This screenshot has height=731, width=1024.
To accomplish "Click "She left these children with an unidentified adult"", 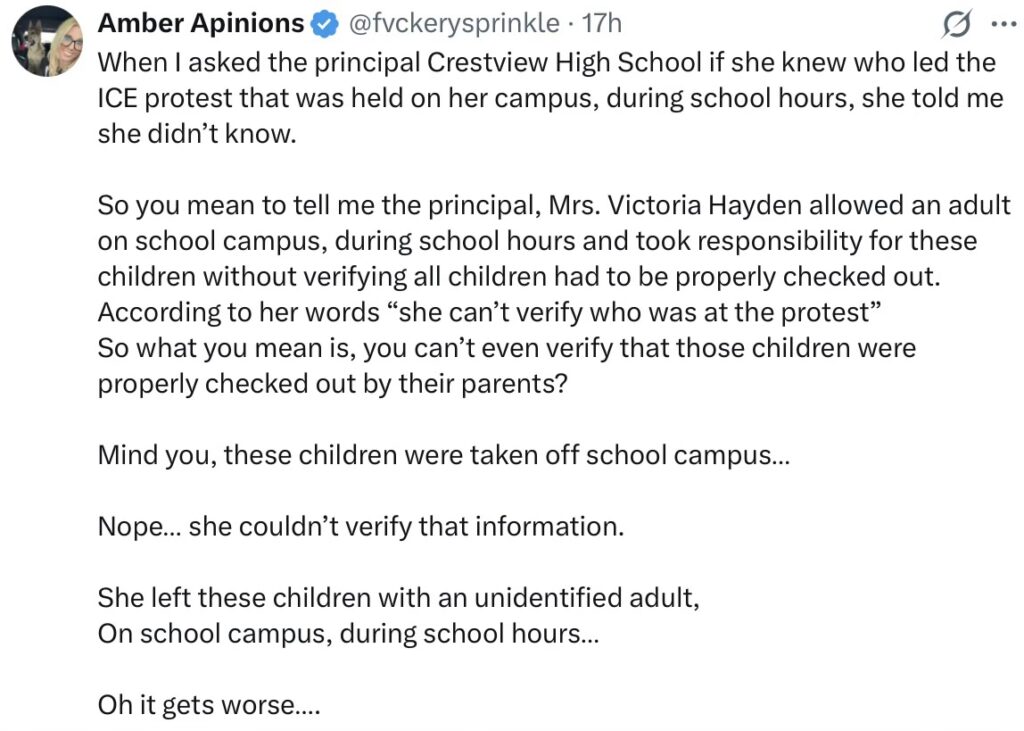I will pos(398,598).
